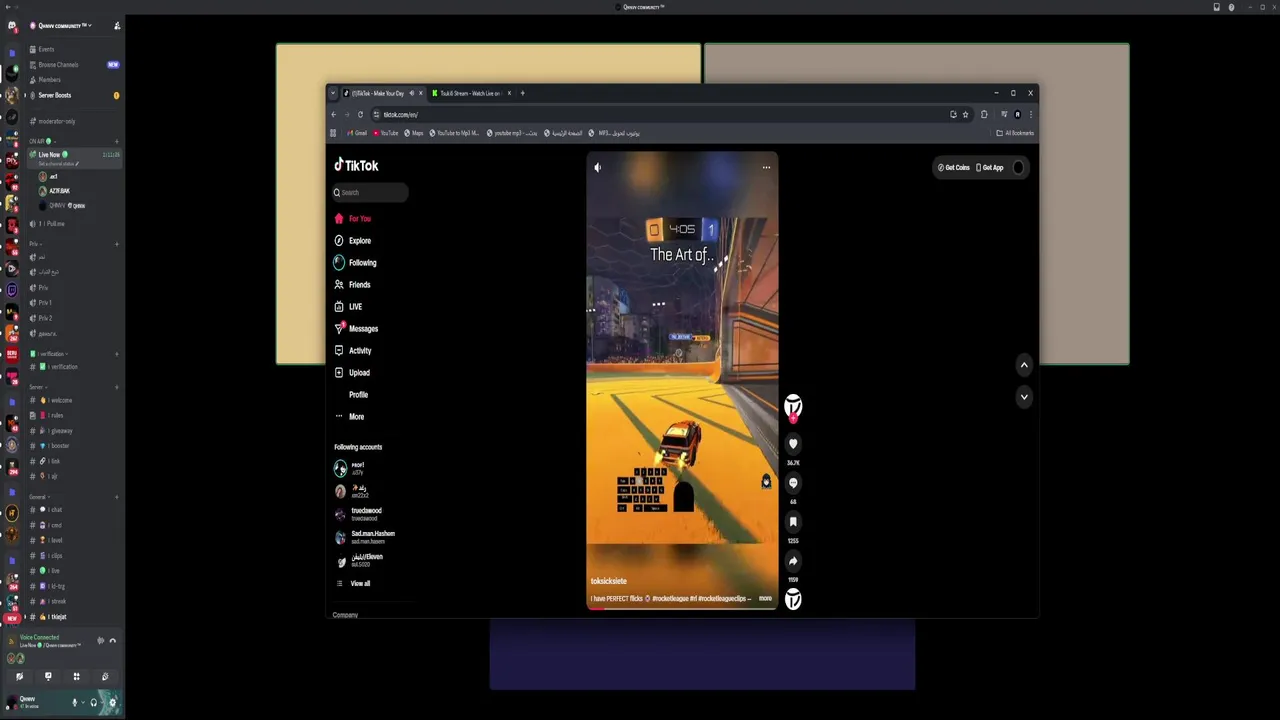This screenshot has height=720, width=1280.
Task: Open the Following feed in TikTok
Action: point(356,263)
